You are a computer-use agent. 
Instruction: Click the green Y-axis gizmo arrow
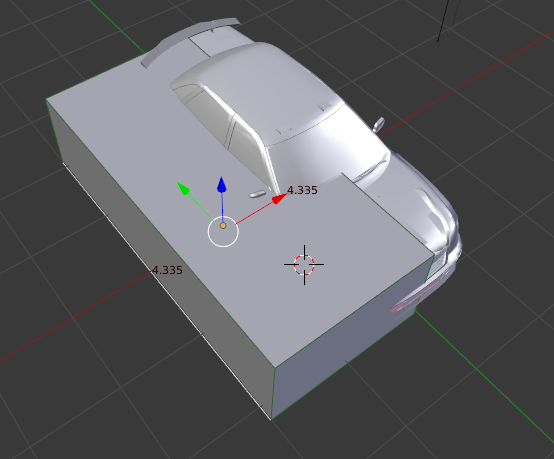[x=183, y=188]
